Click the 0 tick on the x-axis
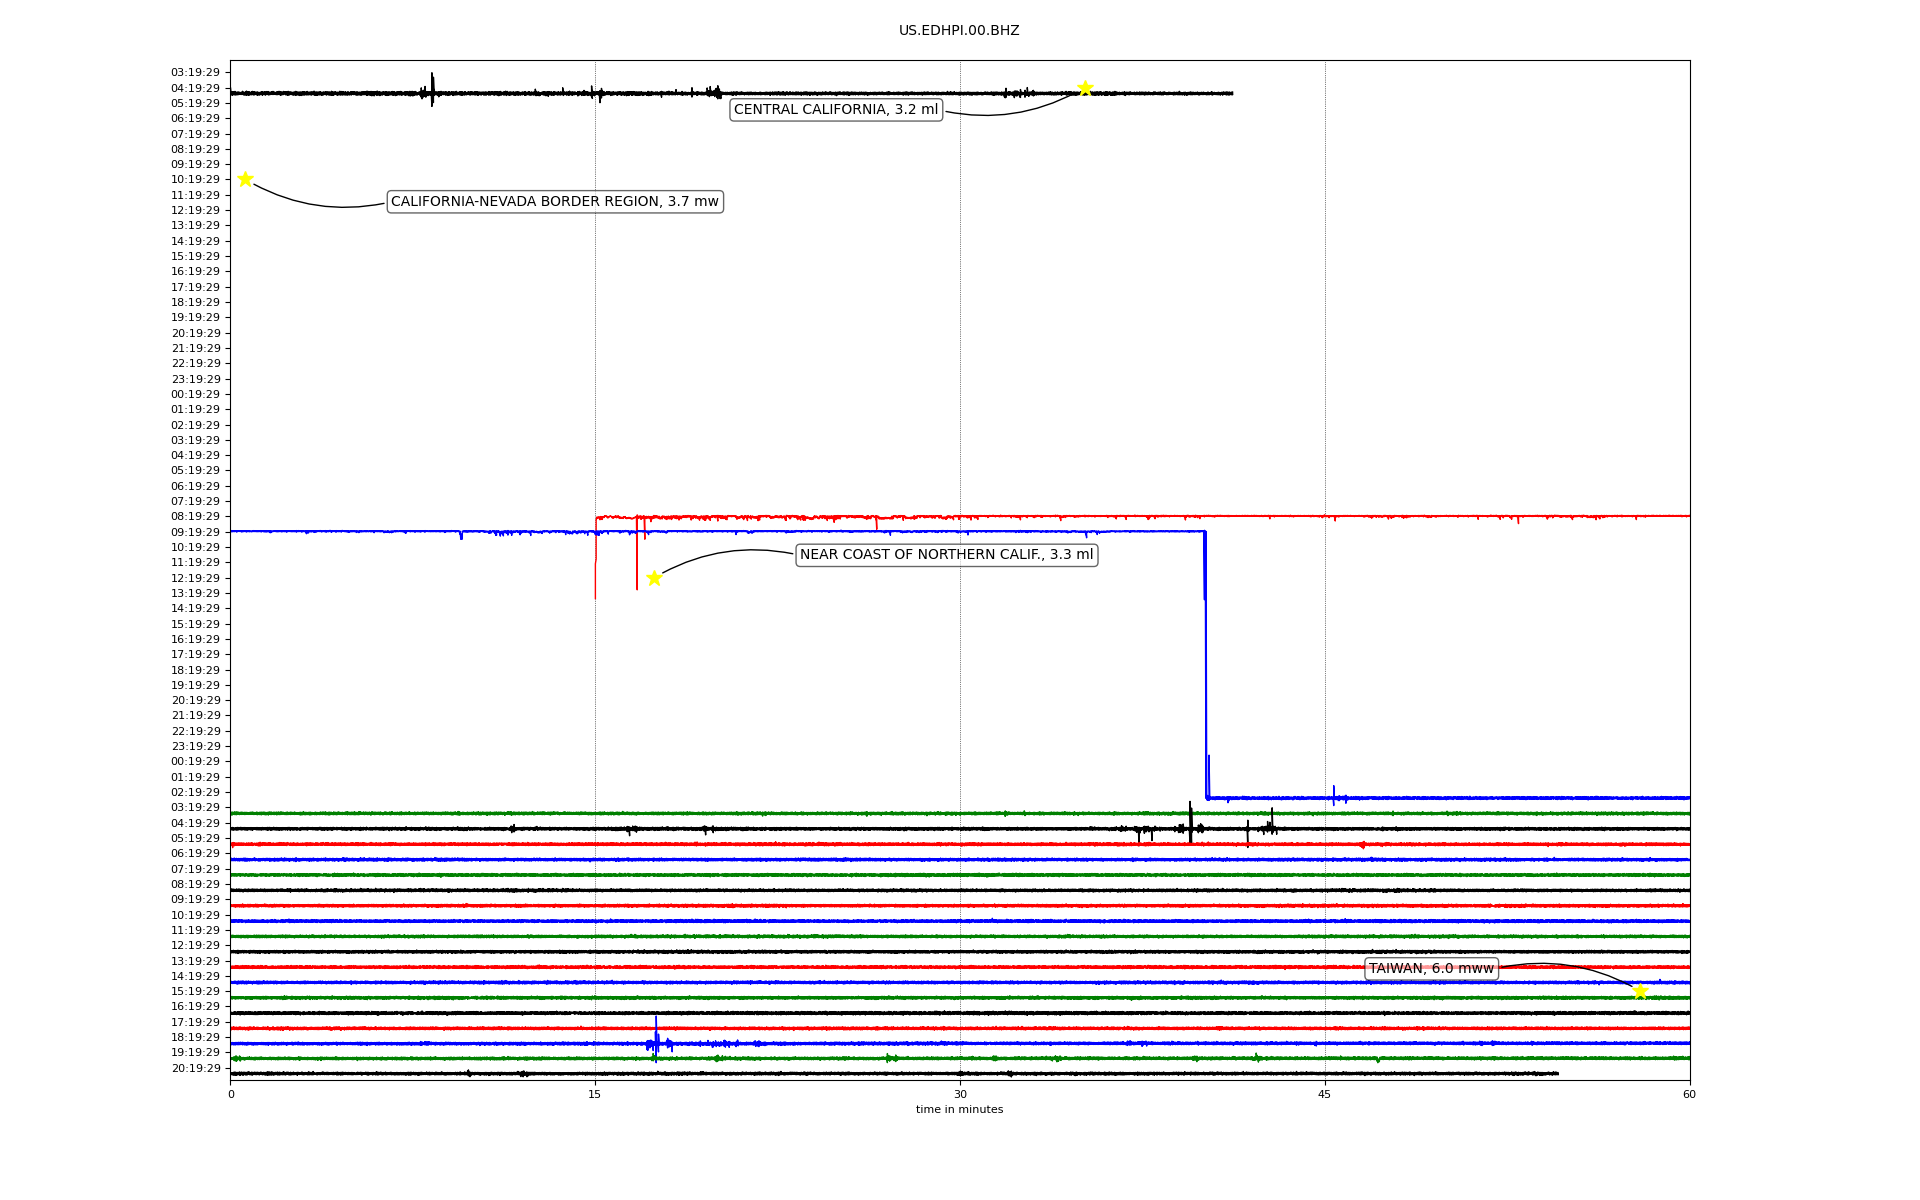1920x1200 pixels. 231,1094
